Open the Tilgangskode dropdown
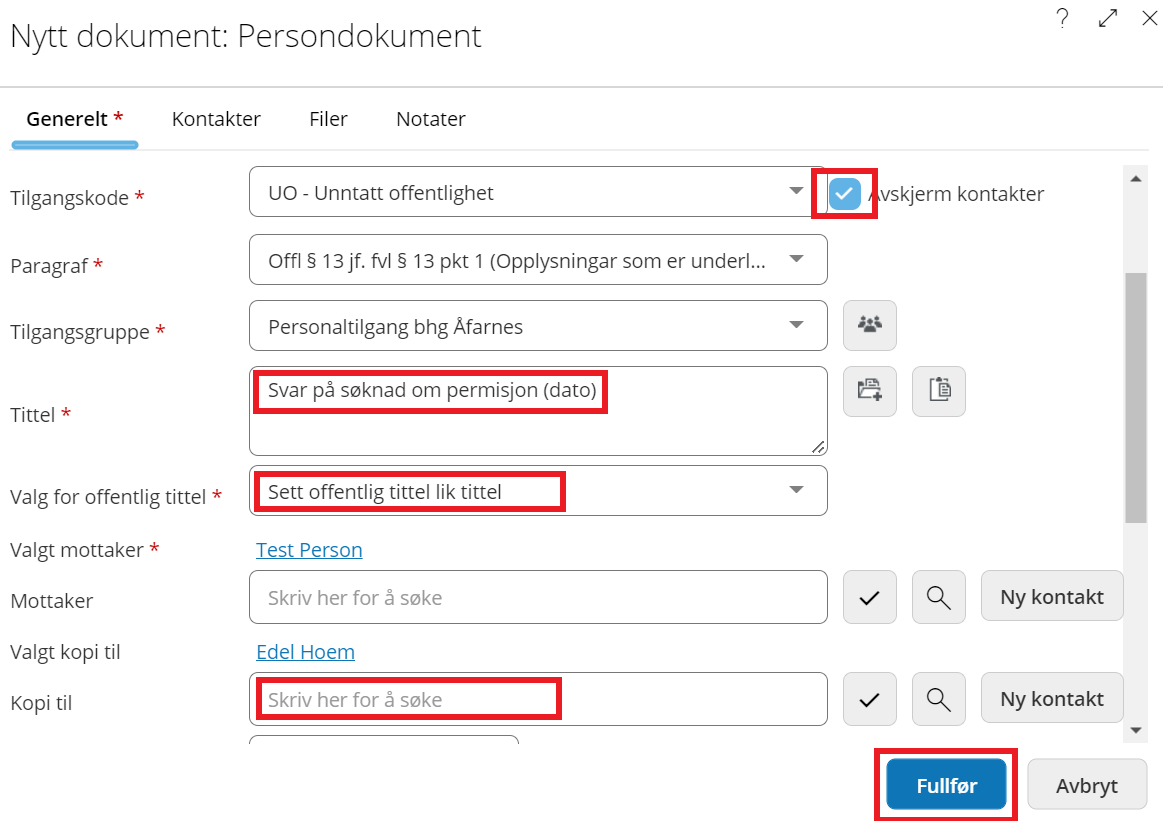1163x821 pixels. (x=538, y=192)
